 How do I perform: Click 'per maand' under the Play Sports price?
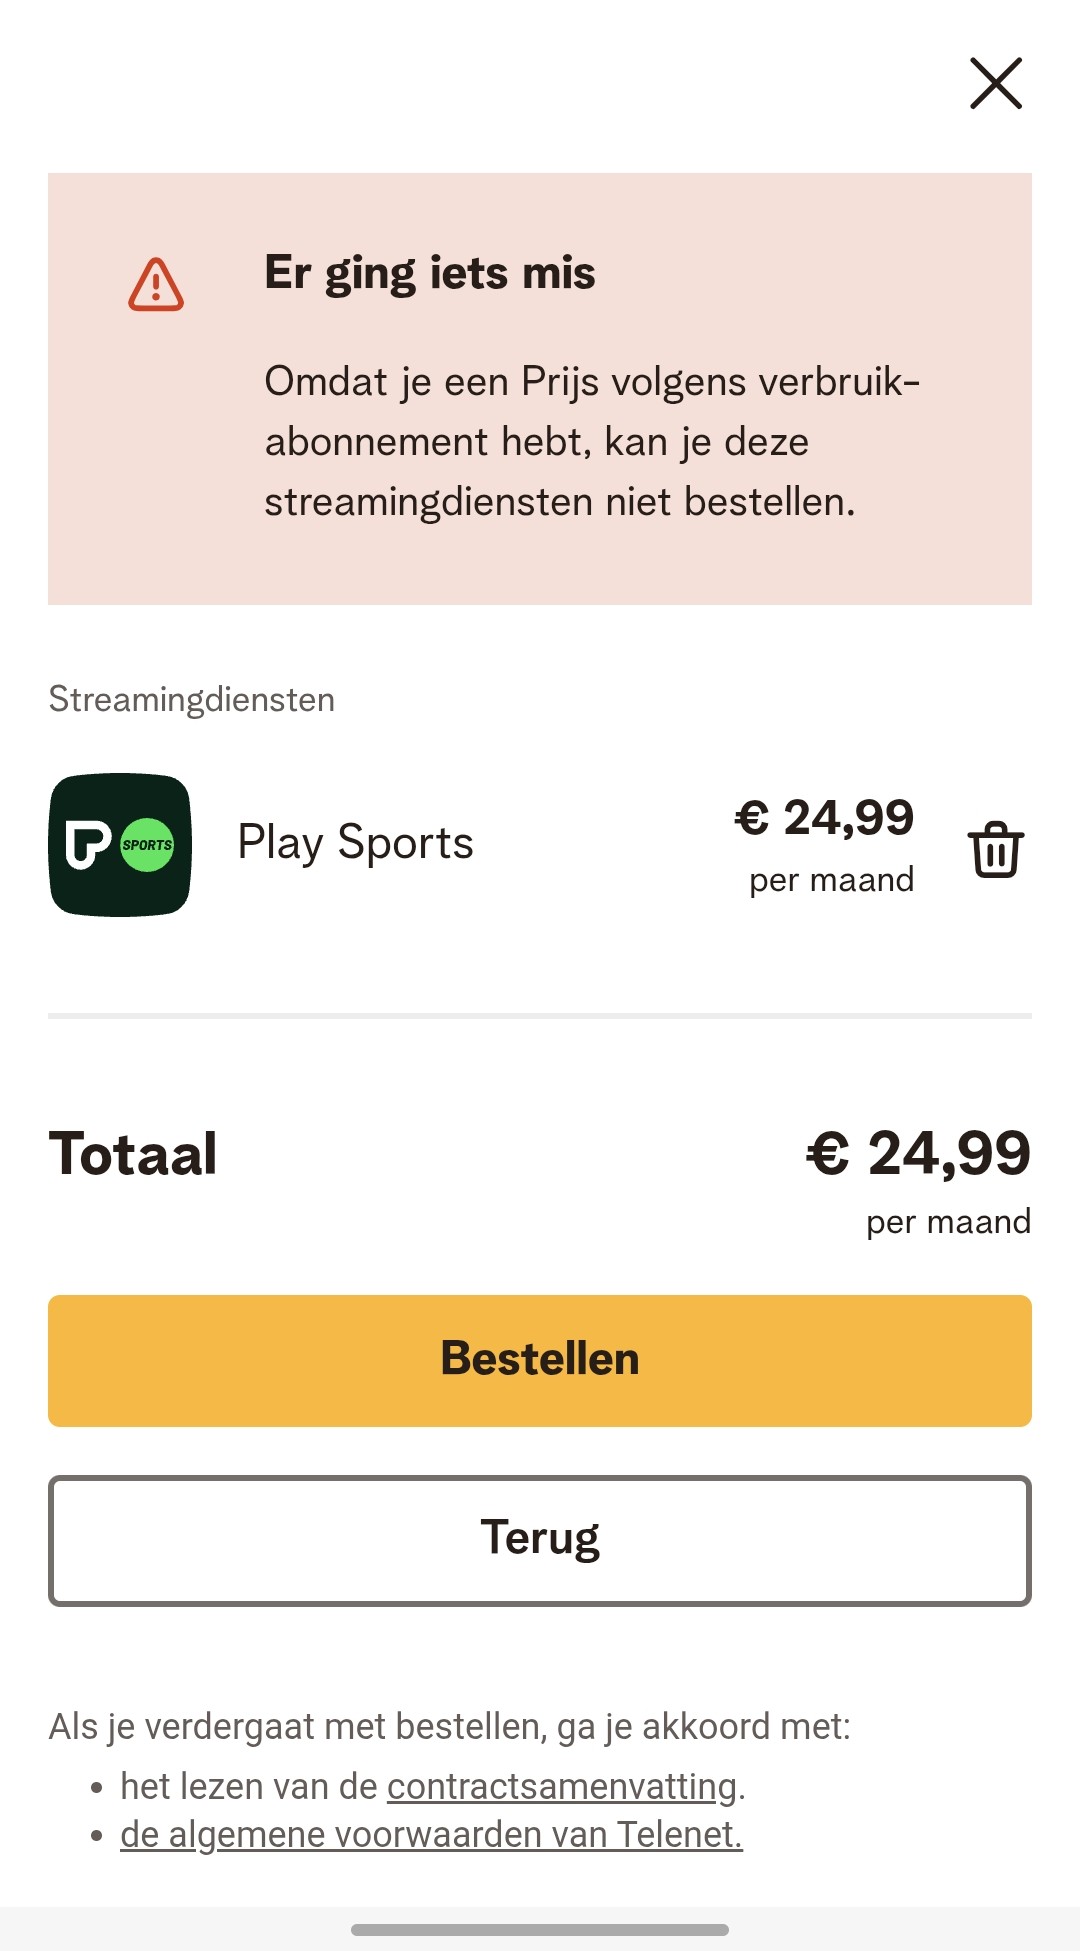coord(831,880)
